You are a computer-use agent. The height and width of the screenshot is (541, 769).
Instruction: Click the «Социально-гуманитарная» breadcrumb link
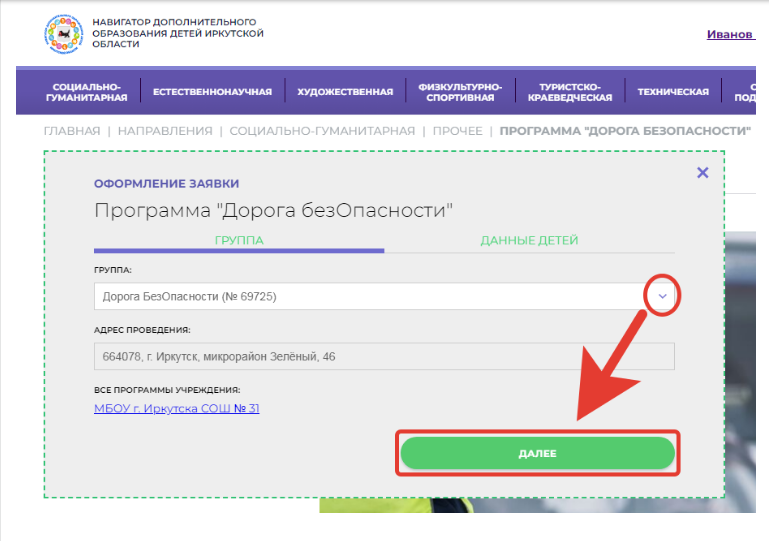322,131
